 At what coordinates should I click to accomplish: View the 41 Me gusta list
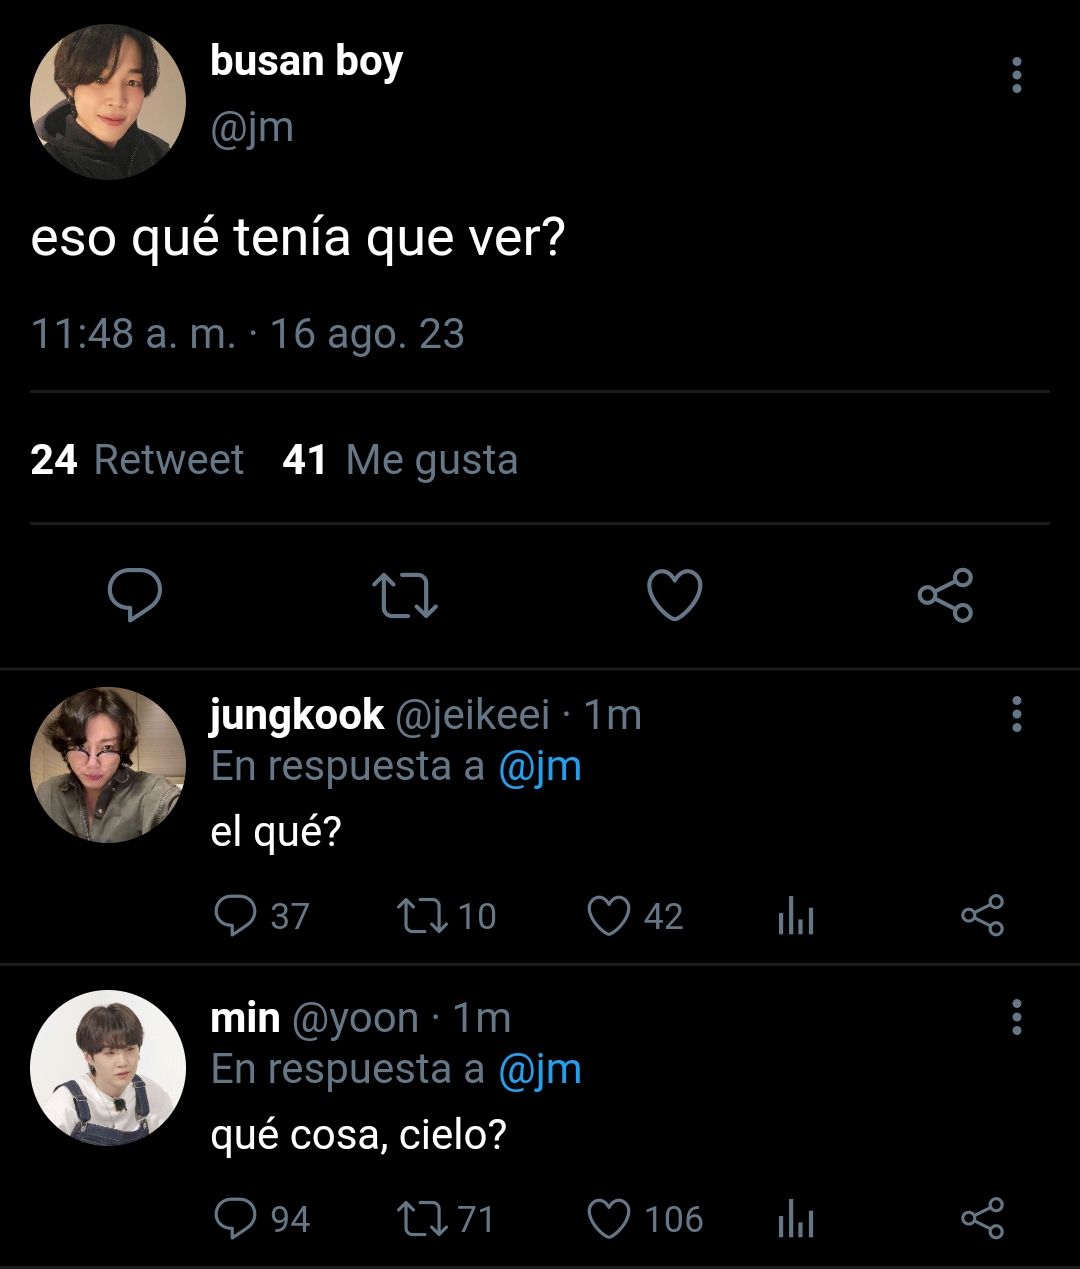pyautogui.click(x=400, y=460)
